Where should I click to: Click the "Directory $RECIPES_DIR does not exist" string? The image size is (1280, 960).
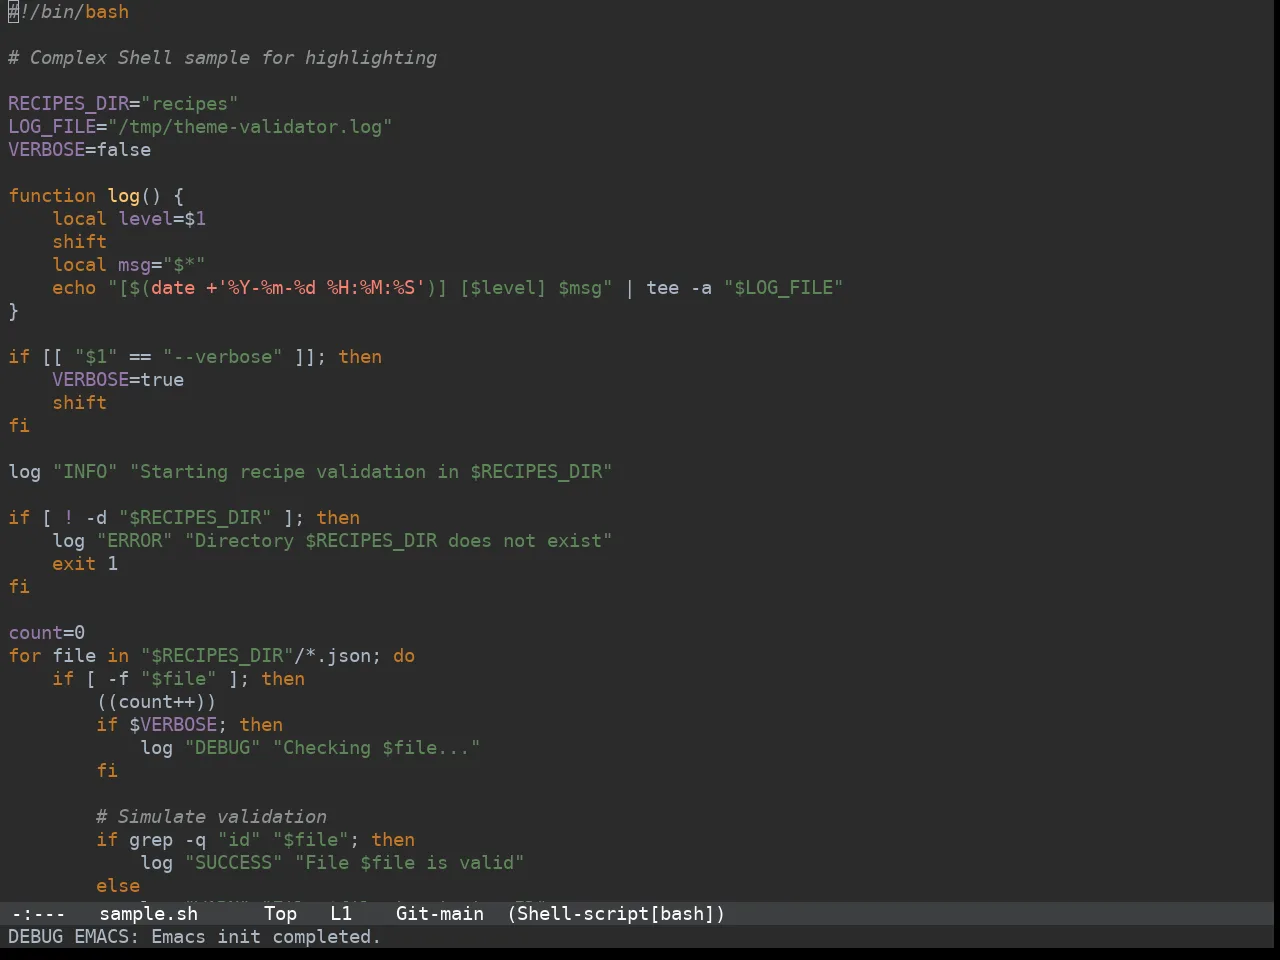click(x=399, y=541)
